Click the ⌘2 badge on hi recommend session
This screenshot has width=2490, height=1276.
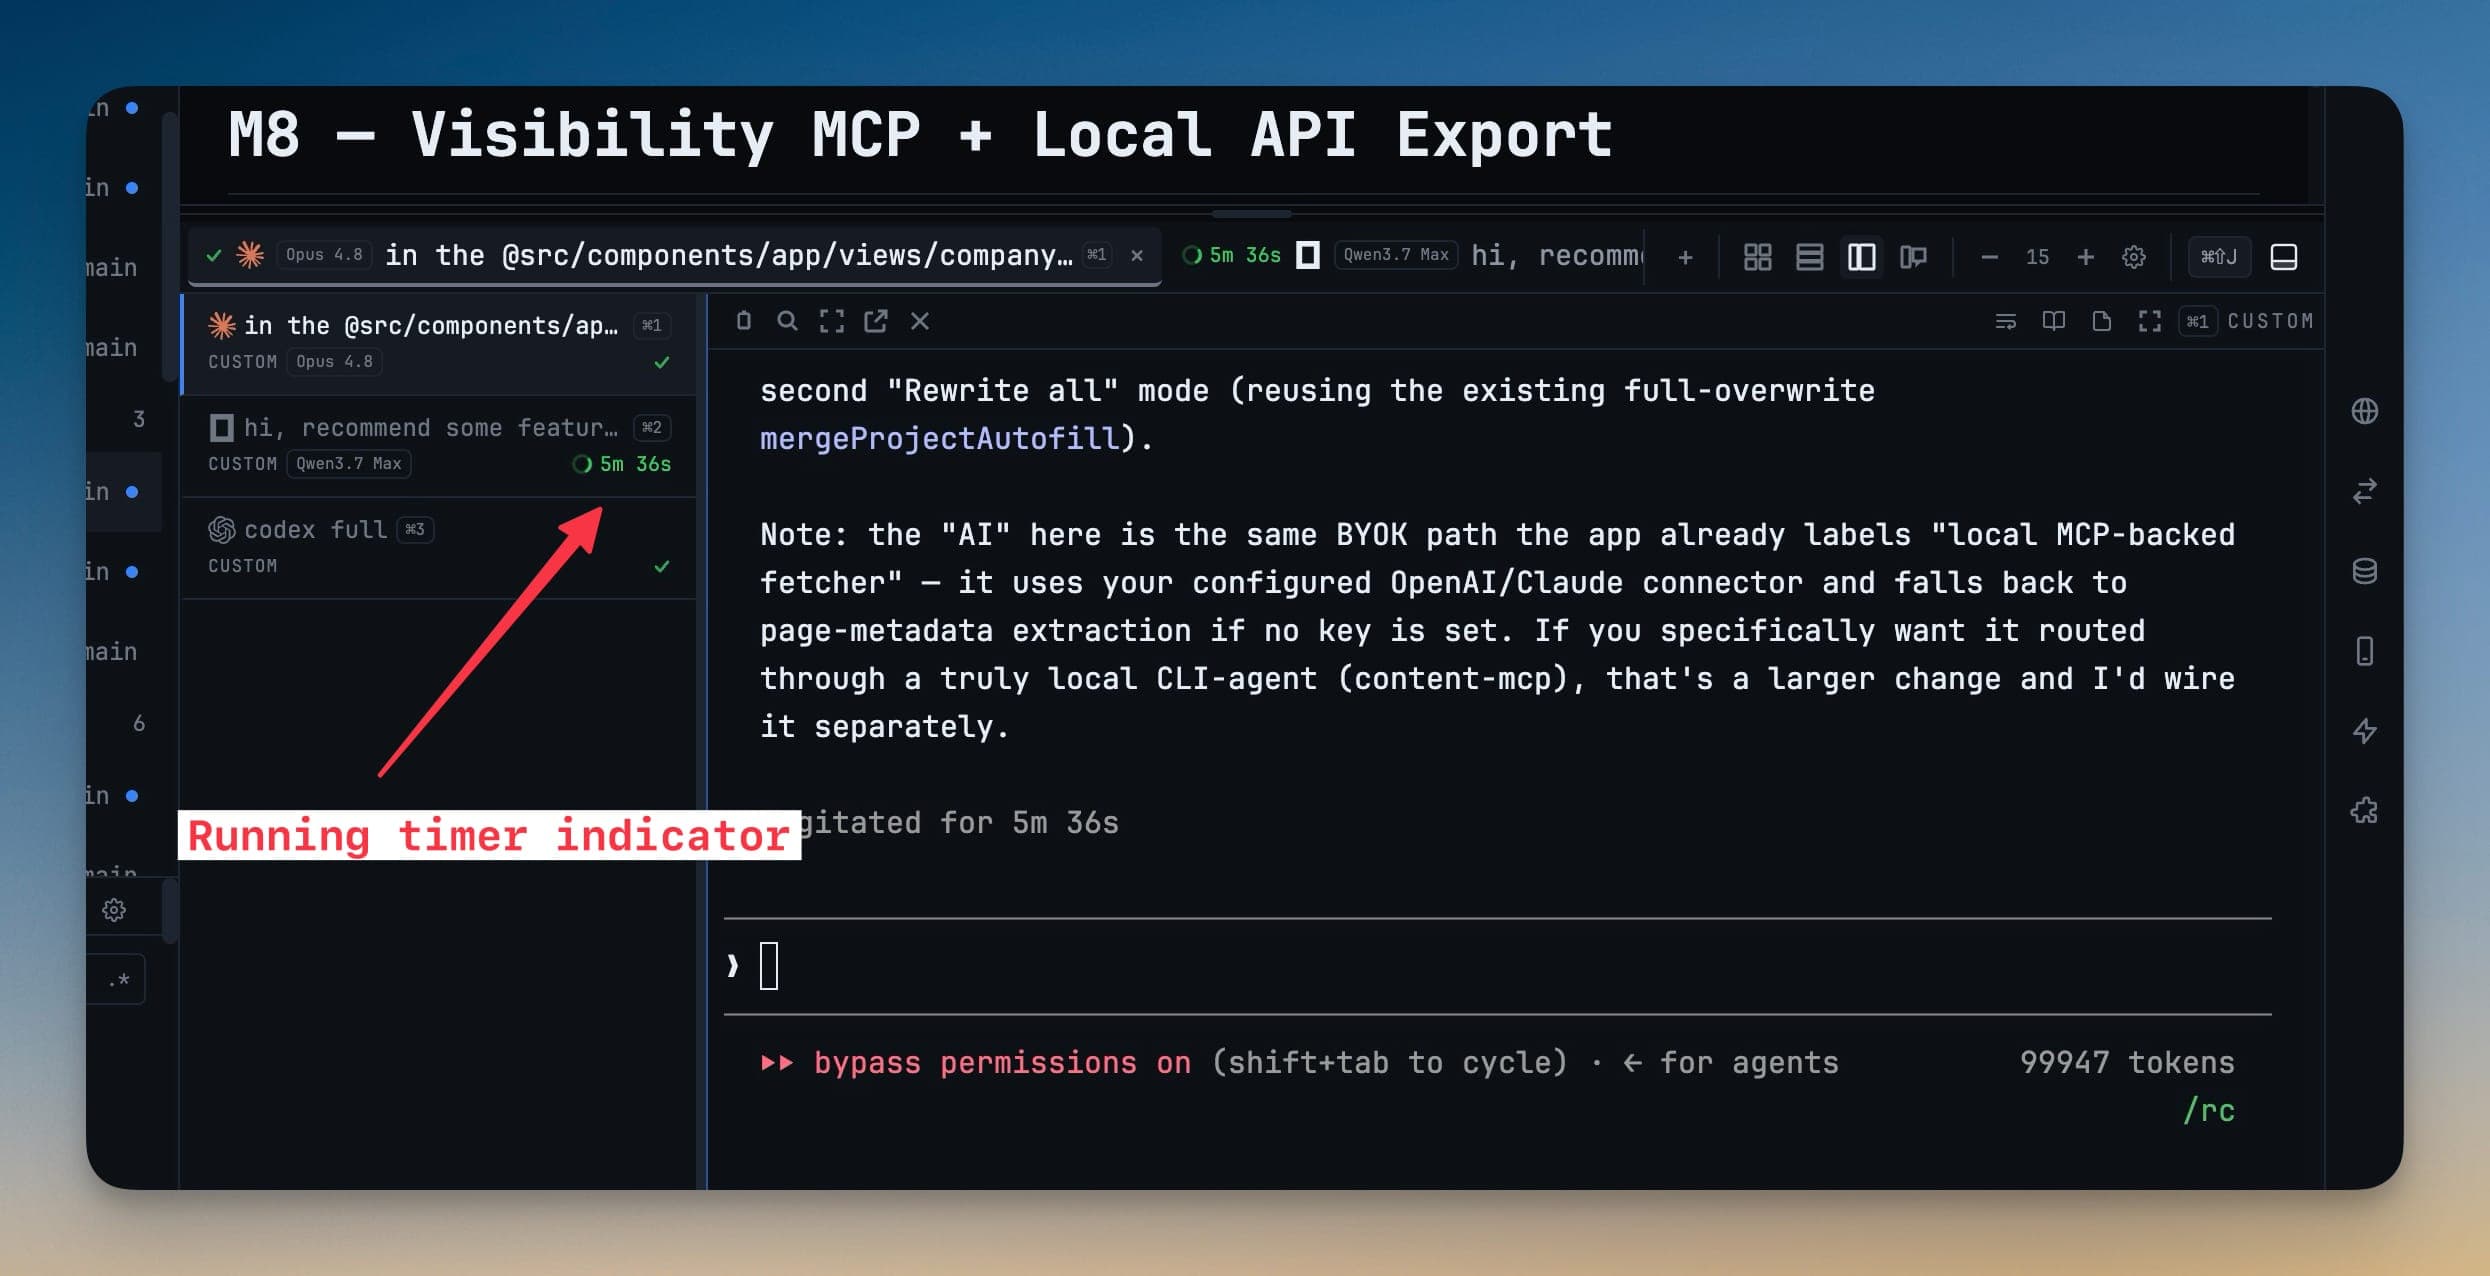tap(651, 427)
